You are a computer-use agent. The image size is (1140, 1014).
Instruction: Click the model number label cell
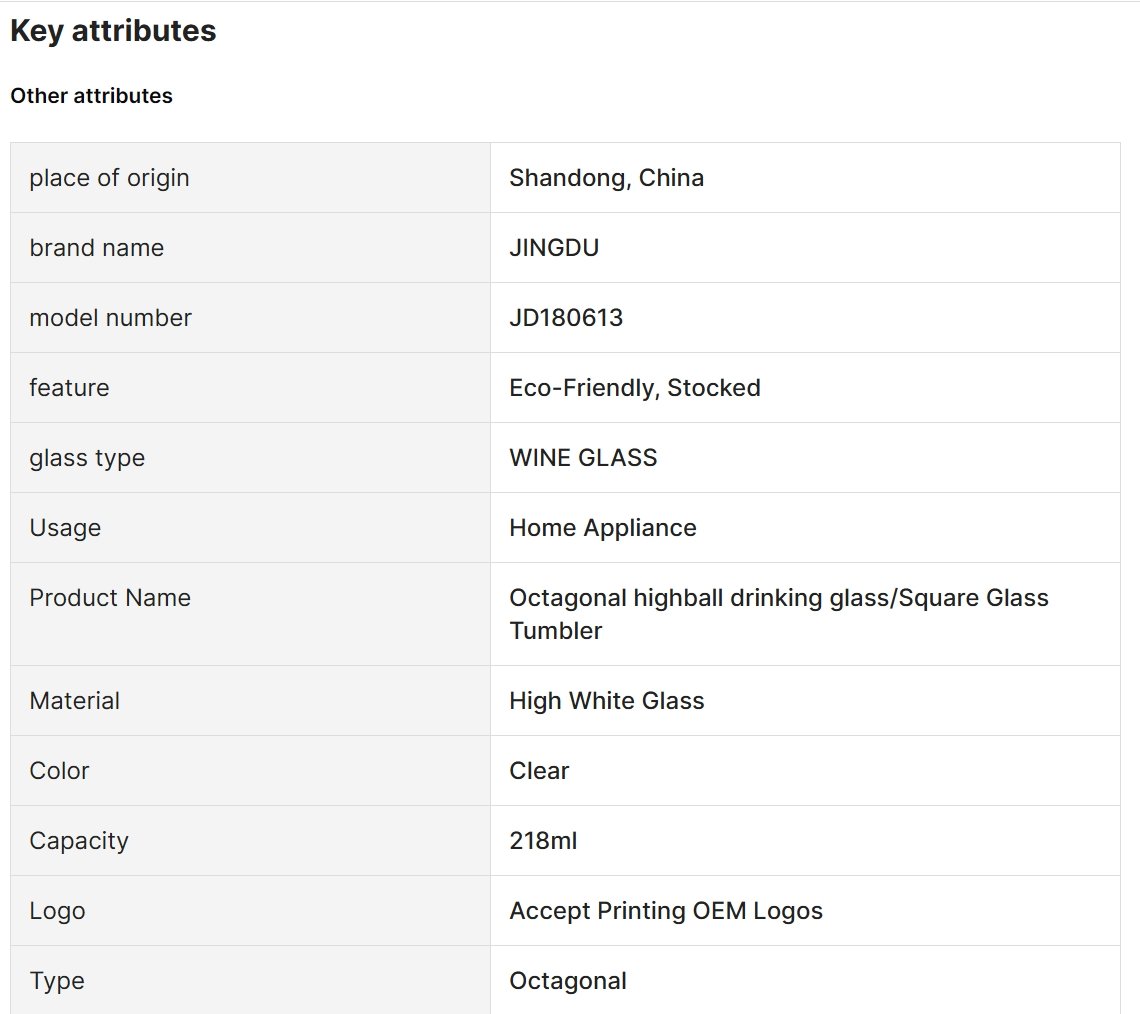pos(251,318)
